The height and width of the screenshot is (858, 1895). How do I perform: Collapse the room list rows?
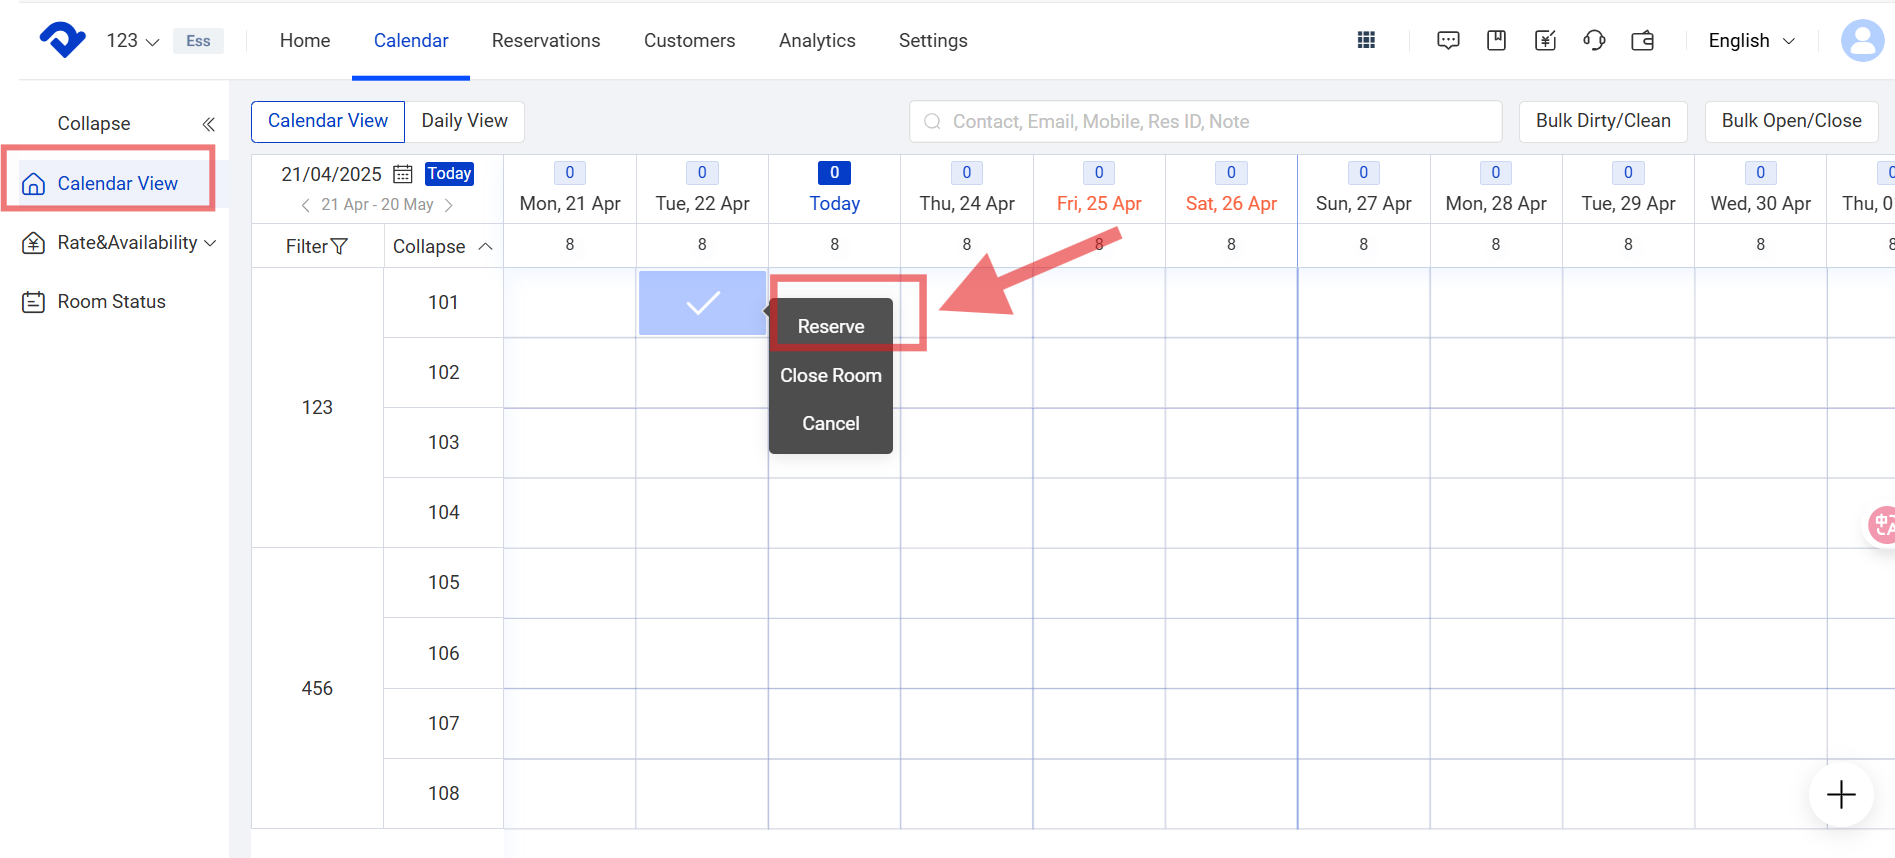(442, 246)
